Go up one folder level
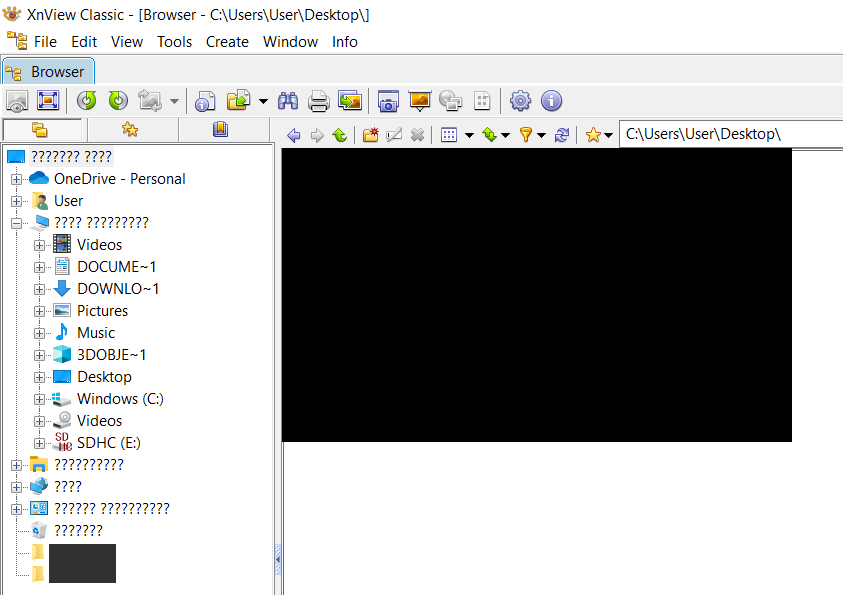 (x=340, y=135)
